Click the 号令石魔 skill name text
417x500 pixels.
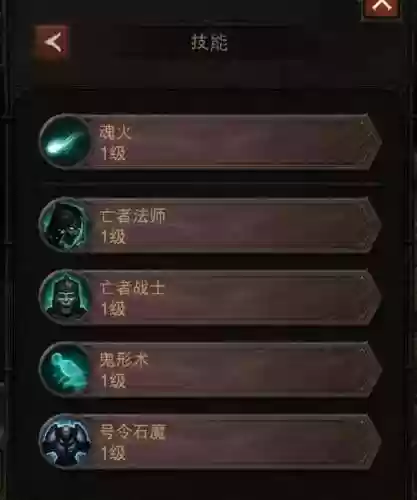(x=132, y=432)
